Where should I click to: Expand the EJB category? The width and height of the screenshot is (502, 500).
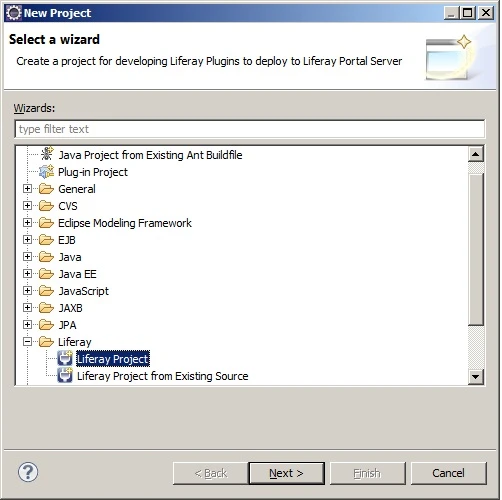tap(27, 240)
